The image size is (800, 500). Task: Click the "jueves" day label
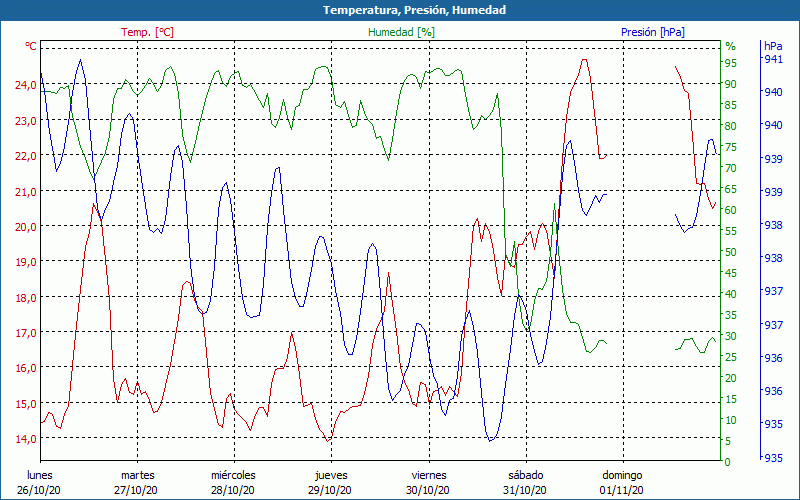(331, 476)
